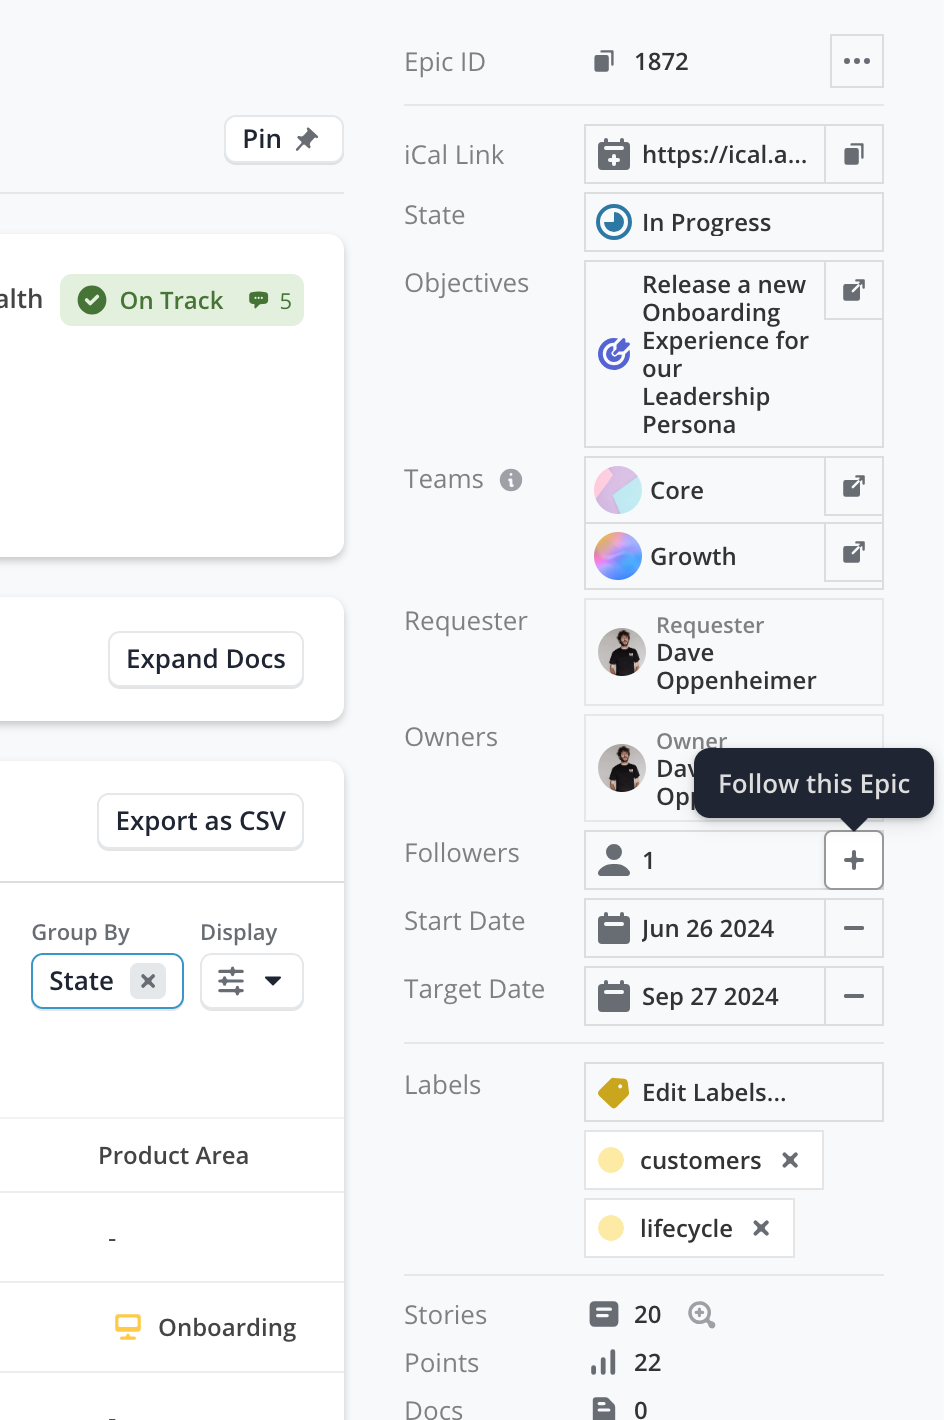The height and width of the screenshot is (1420, 944).
Task: Open the On Track health status
Action: (182, 300)
